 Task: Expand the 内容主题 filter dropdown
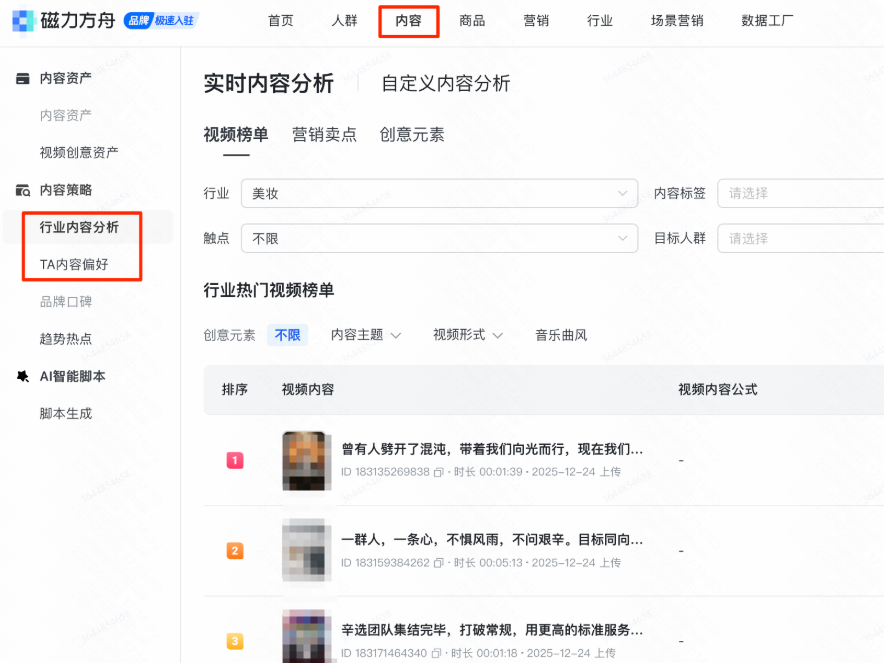point(365,335)
